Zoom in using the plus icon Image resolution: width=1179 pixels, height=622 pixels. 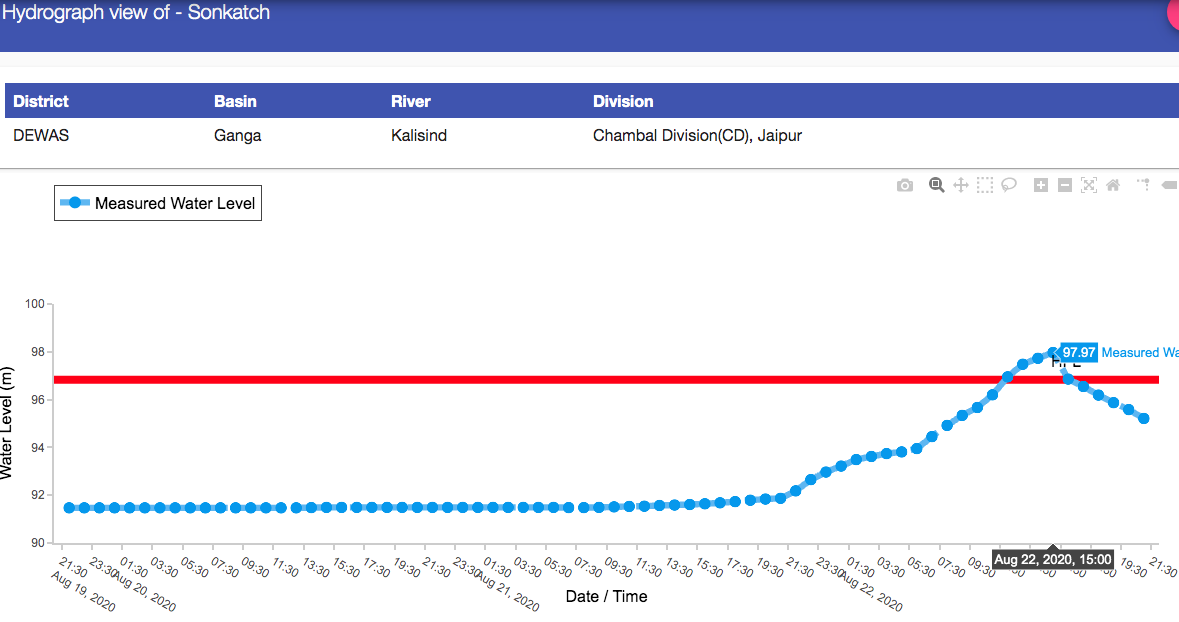(1041, 185)
